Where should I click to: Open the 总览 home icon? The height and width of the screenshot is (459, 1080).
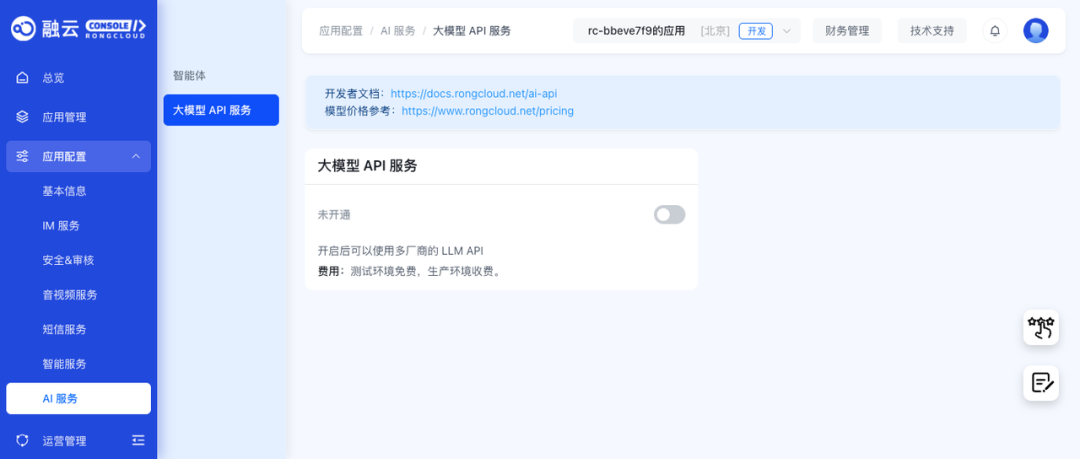(22, 78)
